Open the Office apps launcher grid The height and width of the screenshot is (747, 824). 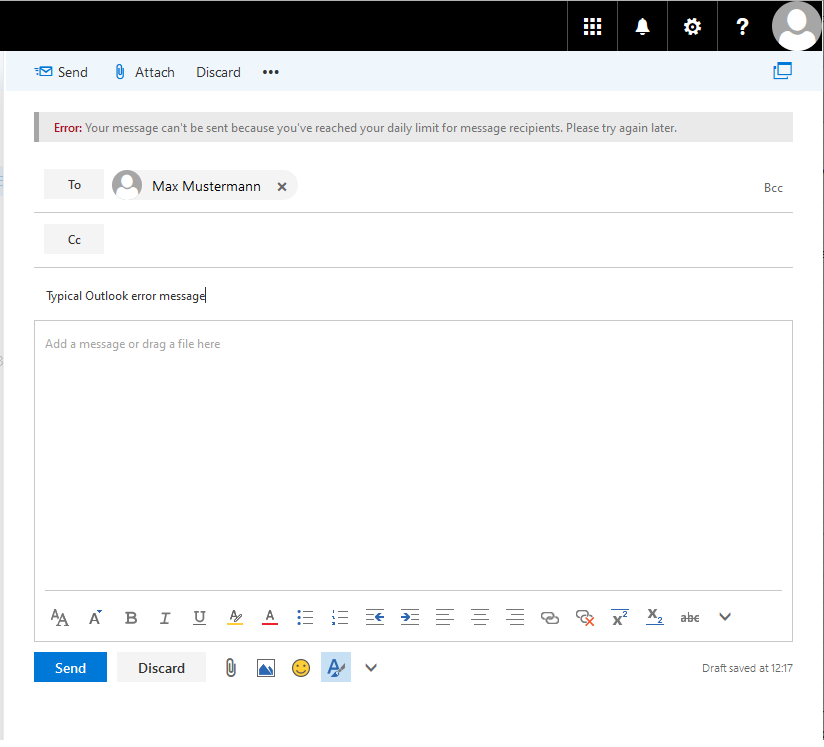pyautogui.click(x=592, y=26)
